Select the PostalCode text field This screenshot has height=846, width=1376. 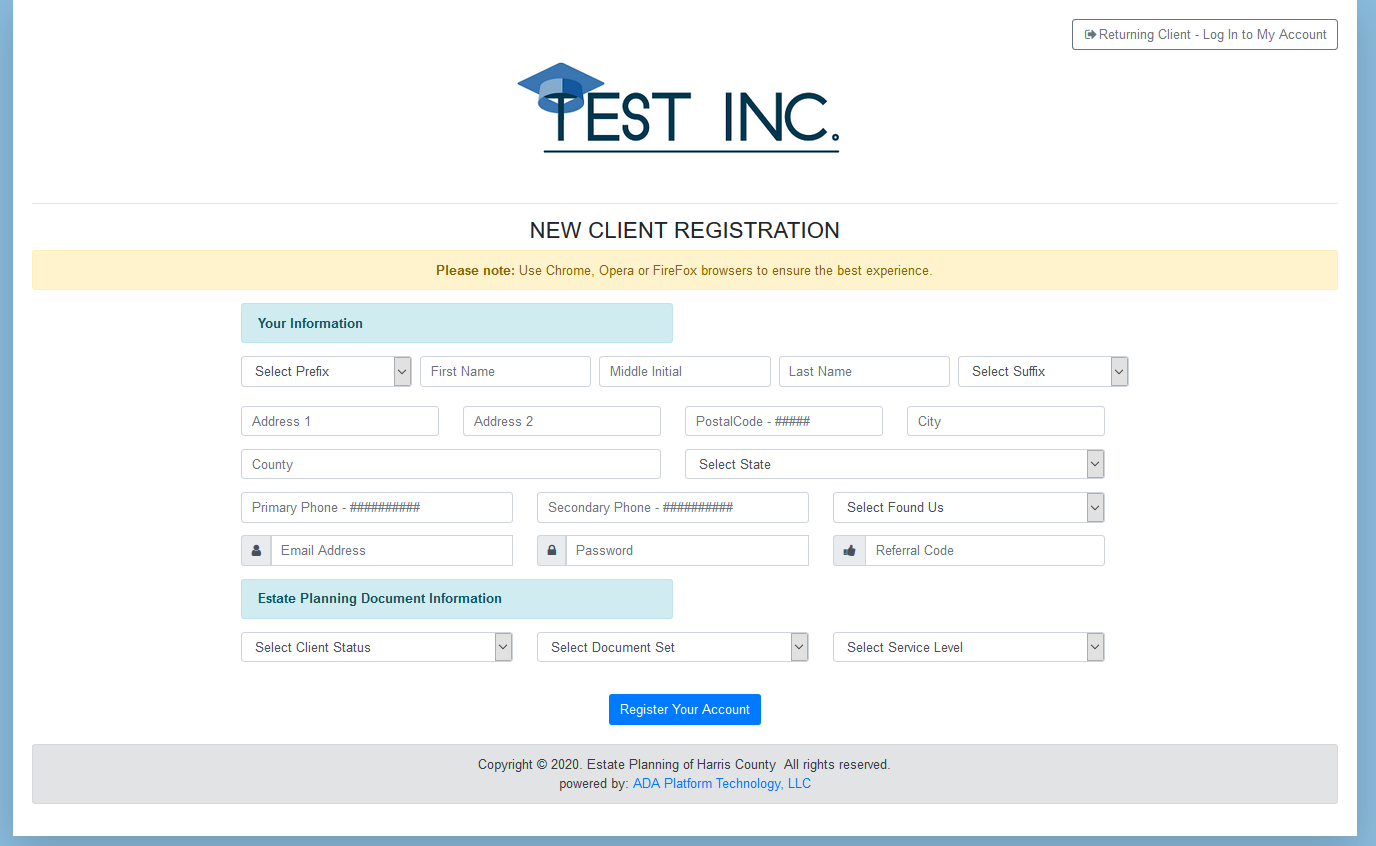(x=783, y=421)
